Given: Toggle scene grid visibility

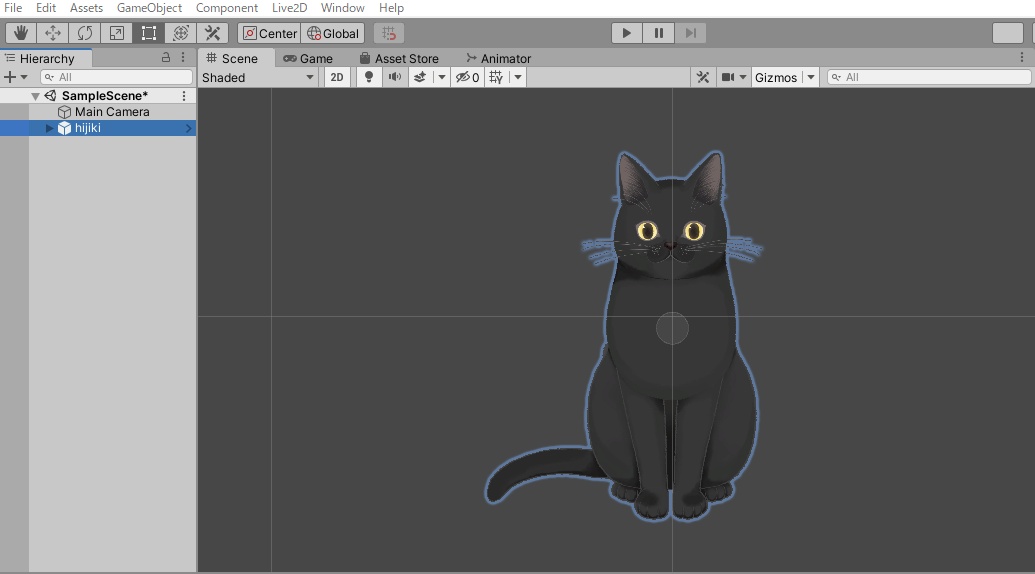Looking at the screenshot, I should coord(496,78).
